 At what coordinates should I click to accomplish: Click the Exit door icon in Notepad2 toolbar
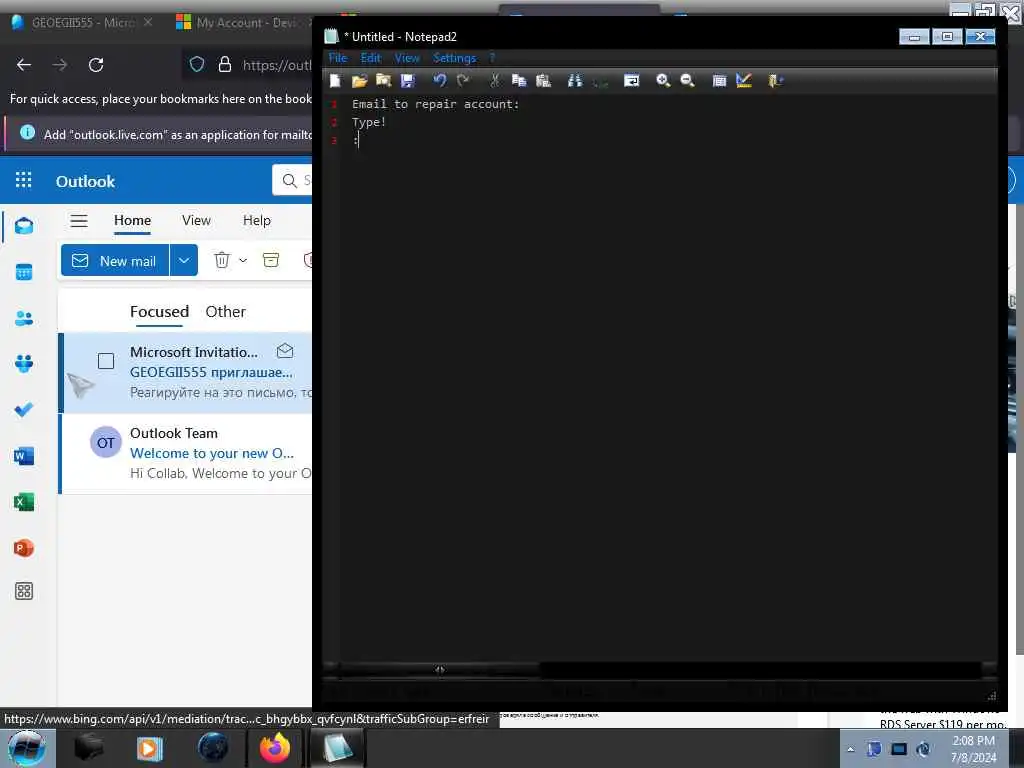point(775,80)
